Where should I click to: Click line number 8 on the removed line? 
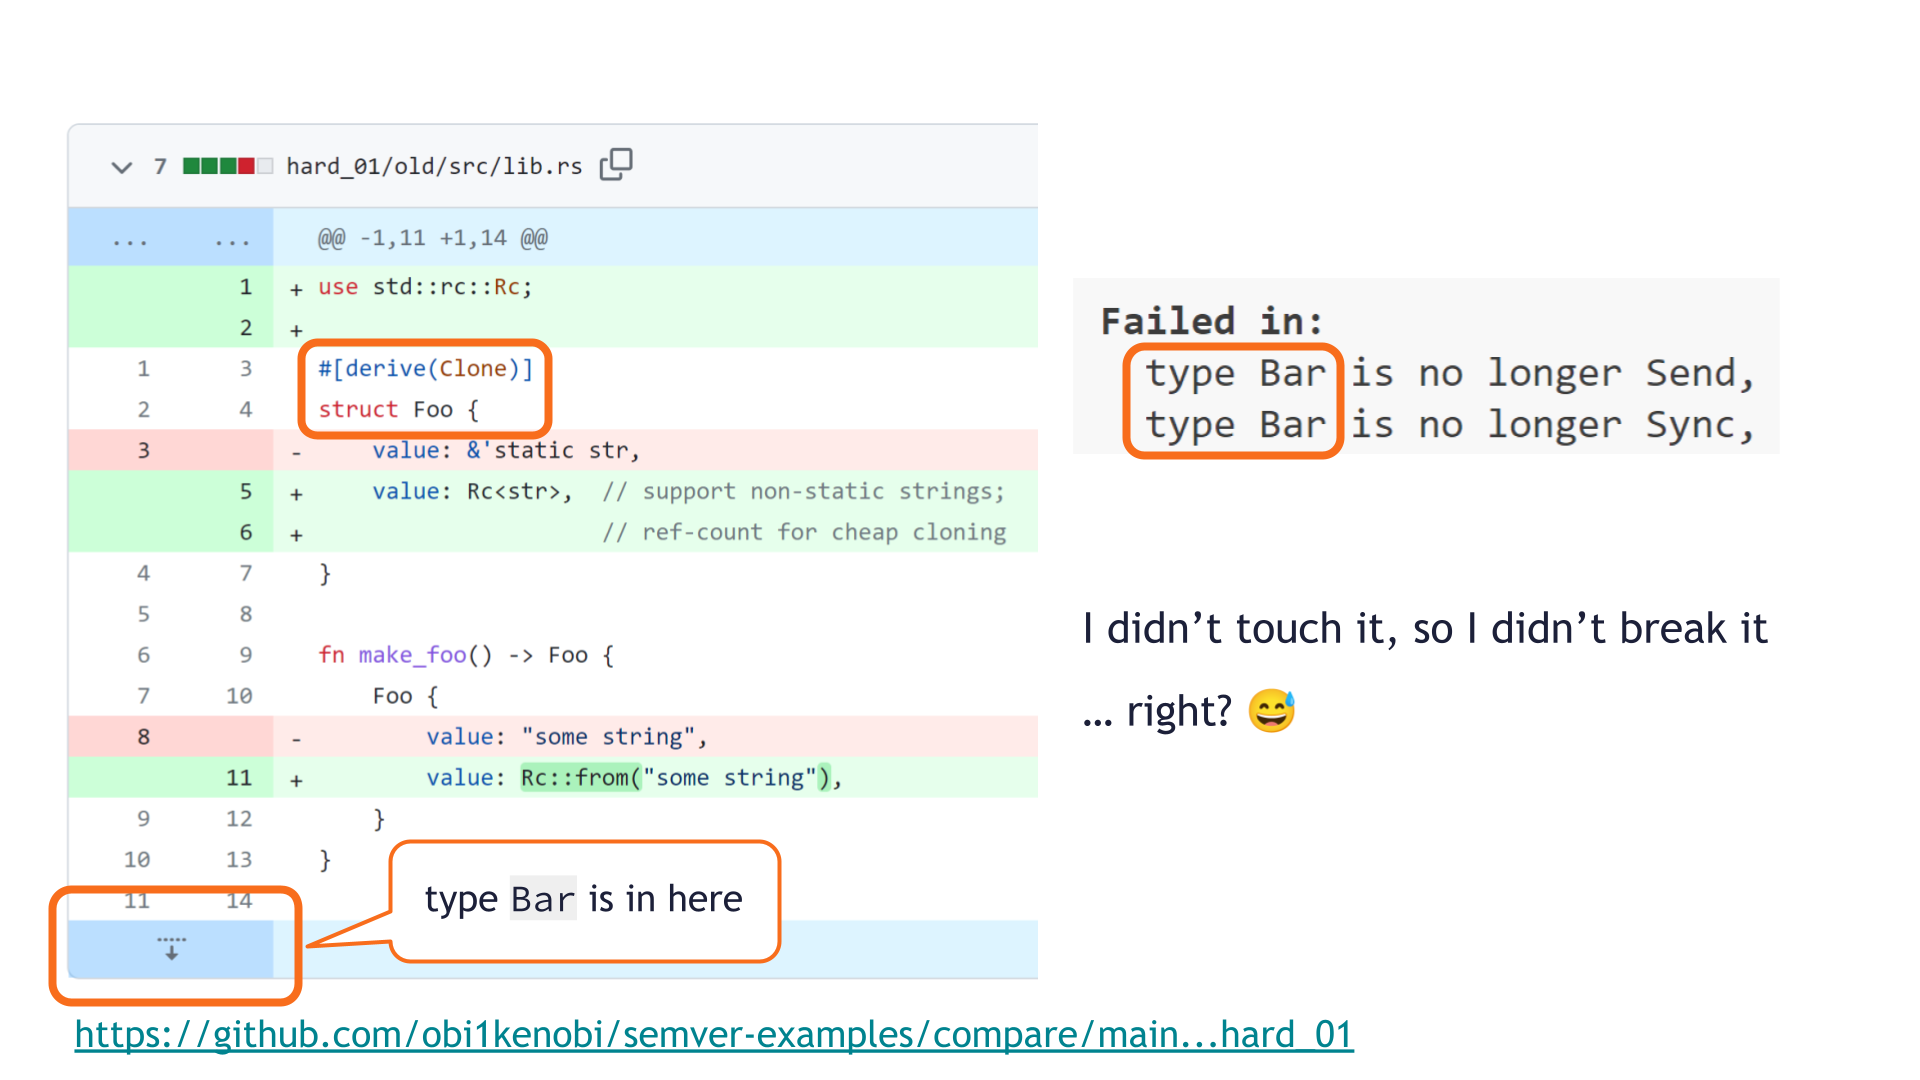click(x=143, y=737)
